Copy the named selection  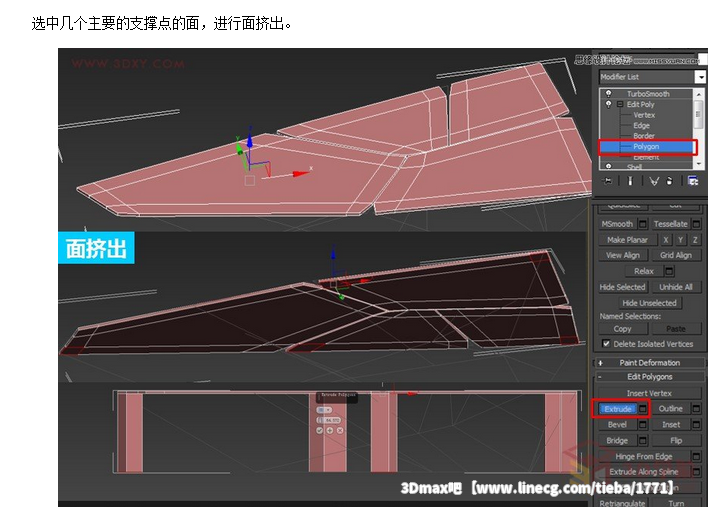click(623, 329)
